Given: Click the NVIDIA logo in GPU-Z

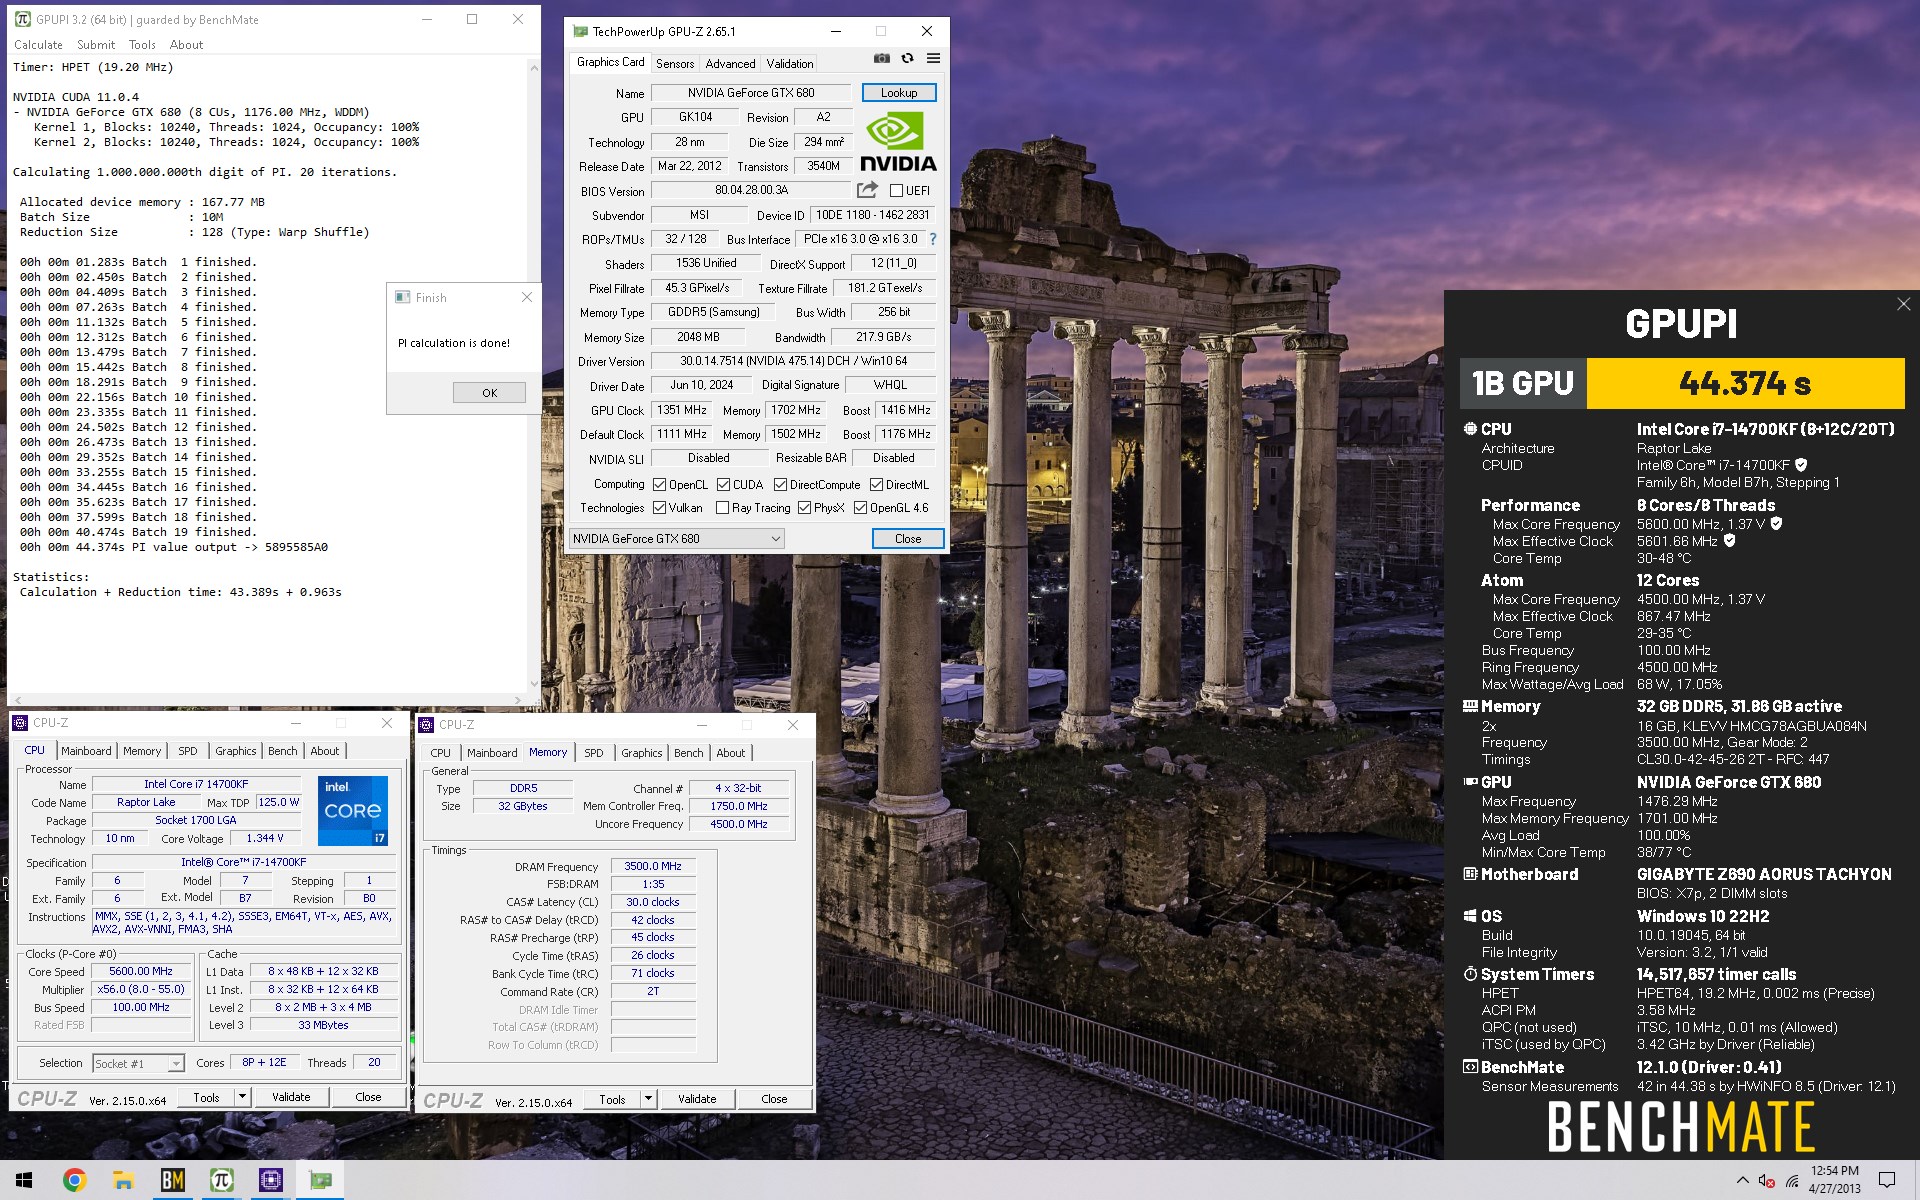Looking at the screenshot, I should [898, 142].
